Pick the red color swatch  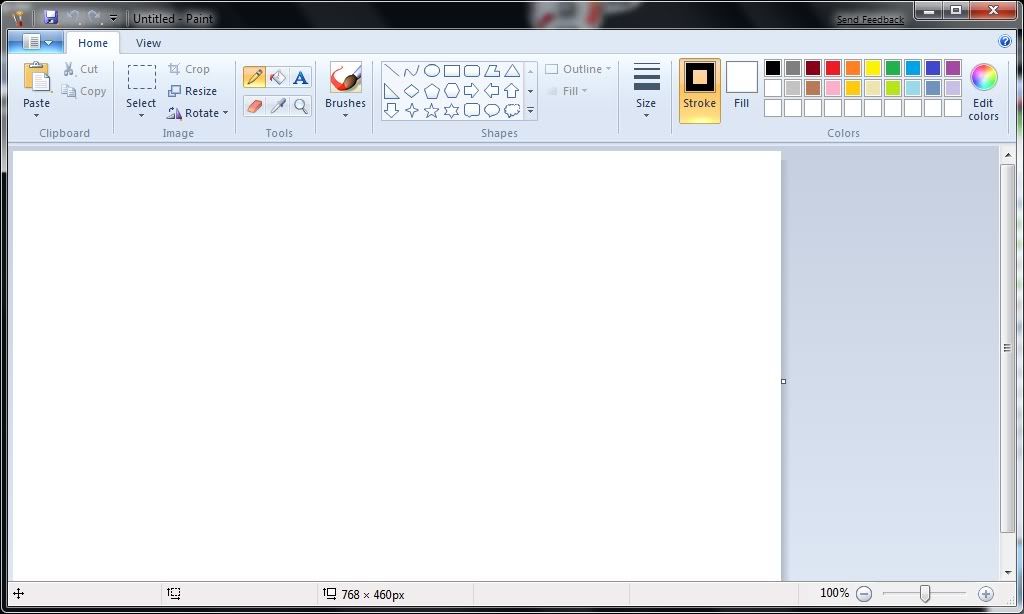coord(833,68)
